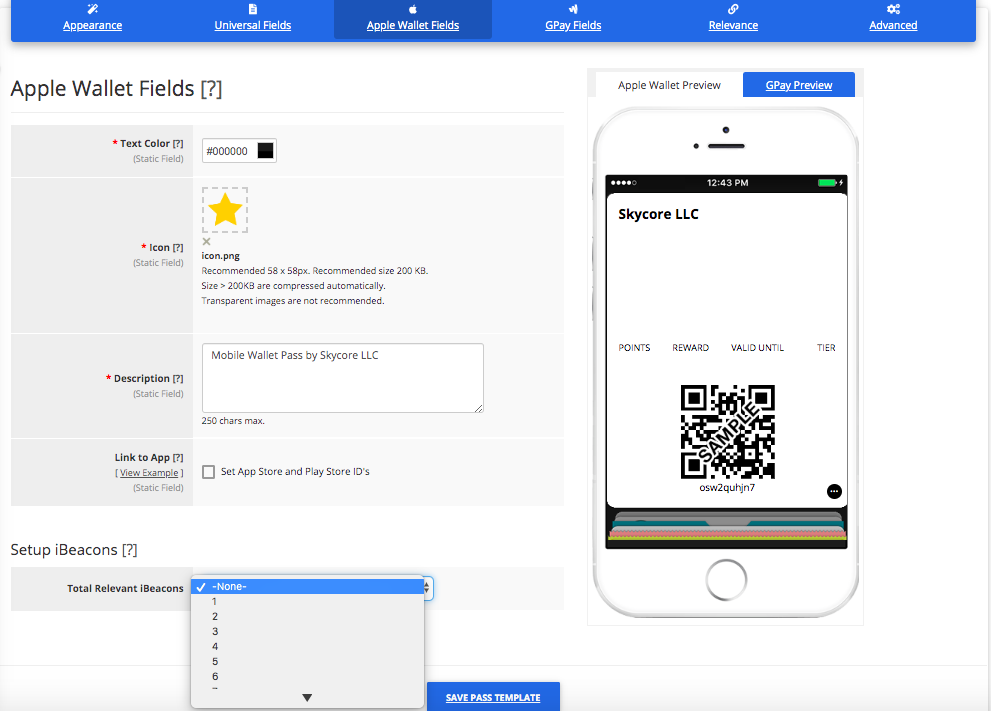Viewport: 991px width, 711px height.
Task: Switch to the GPay Preview tab
Action: 799,85
